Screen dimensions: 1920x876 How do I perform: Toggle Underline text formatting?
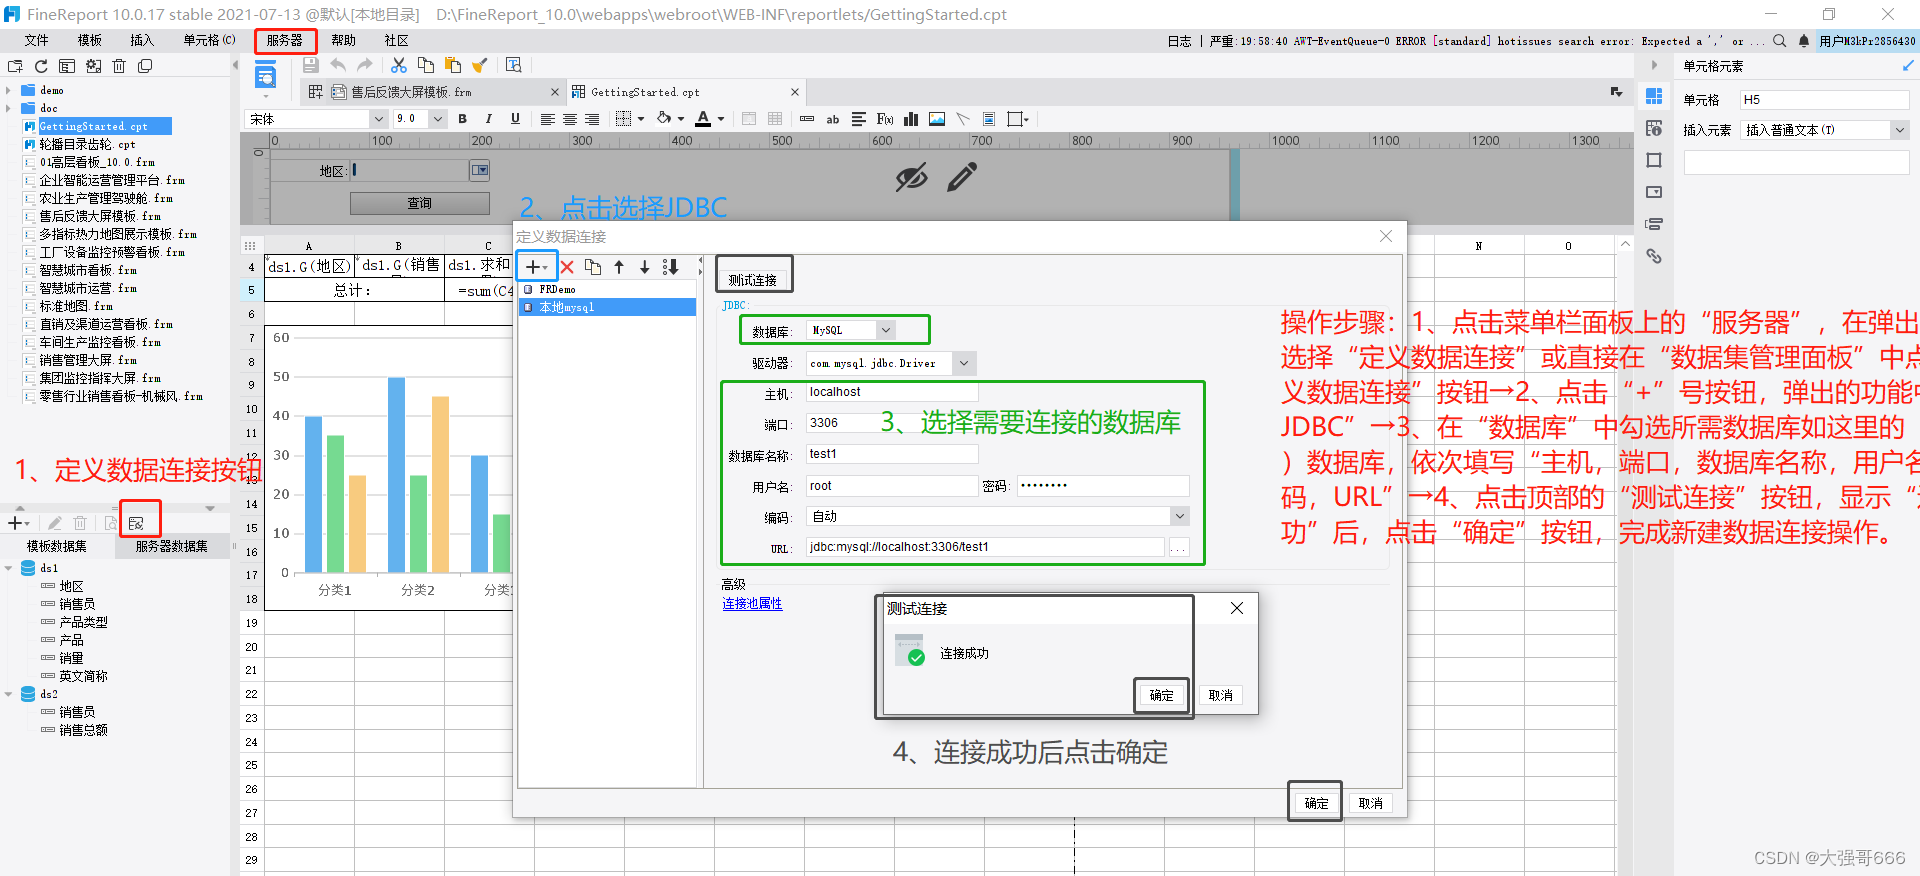[x=515, y=119]
